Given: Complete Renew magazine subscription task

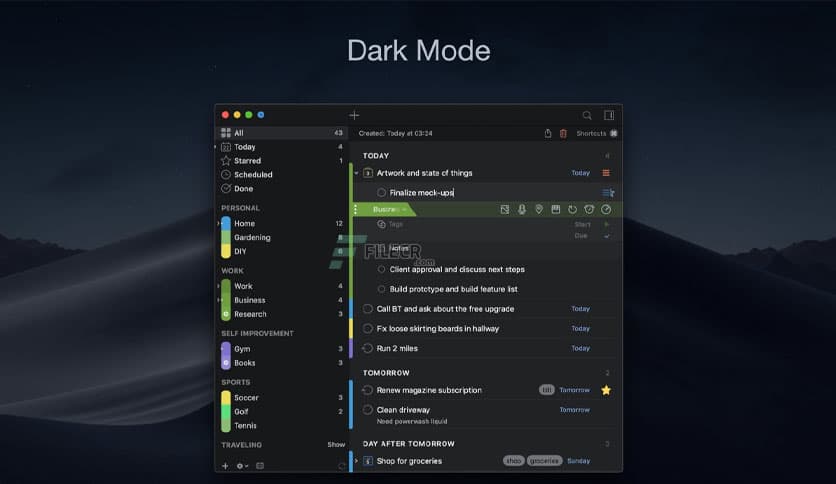Looking at the screenshot, I should pos(368,390).
